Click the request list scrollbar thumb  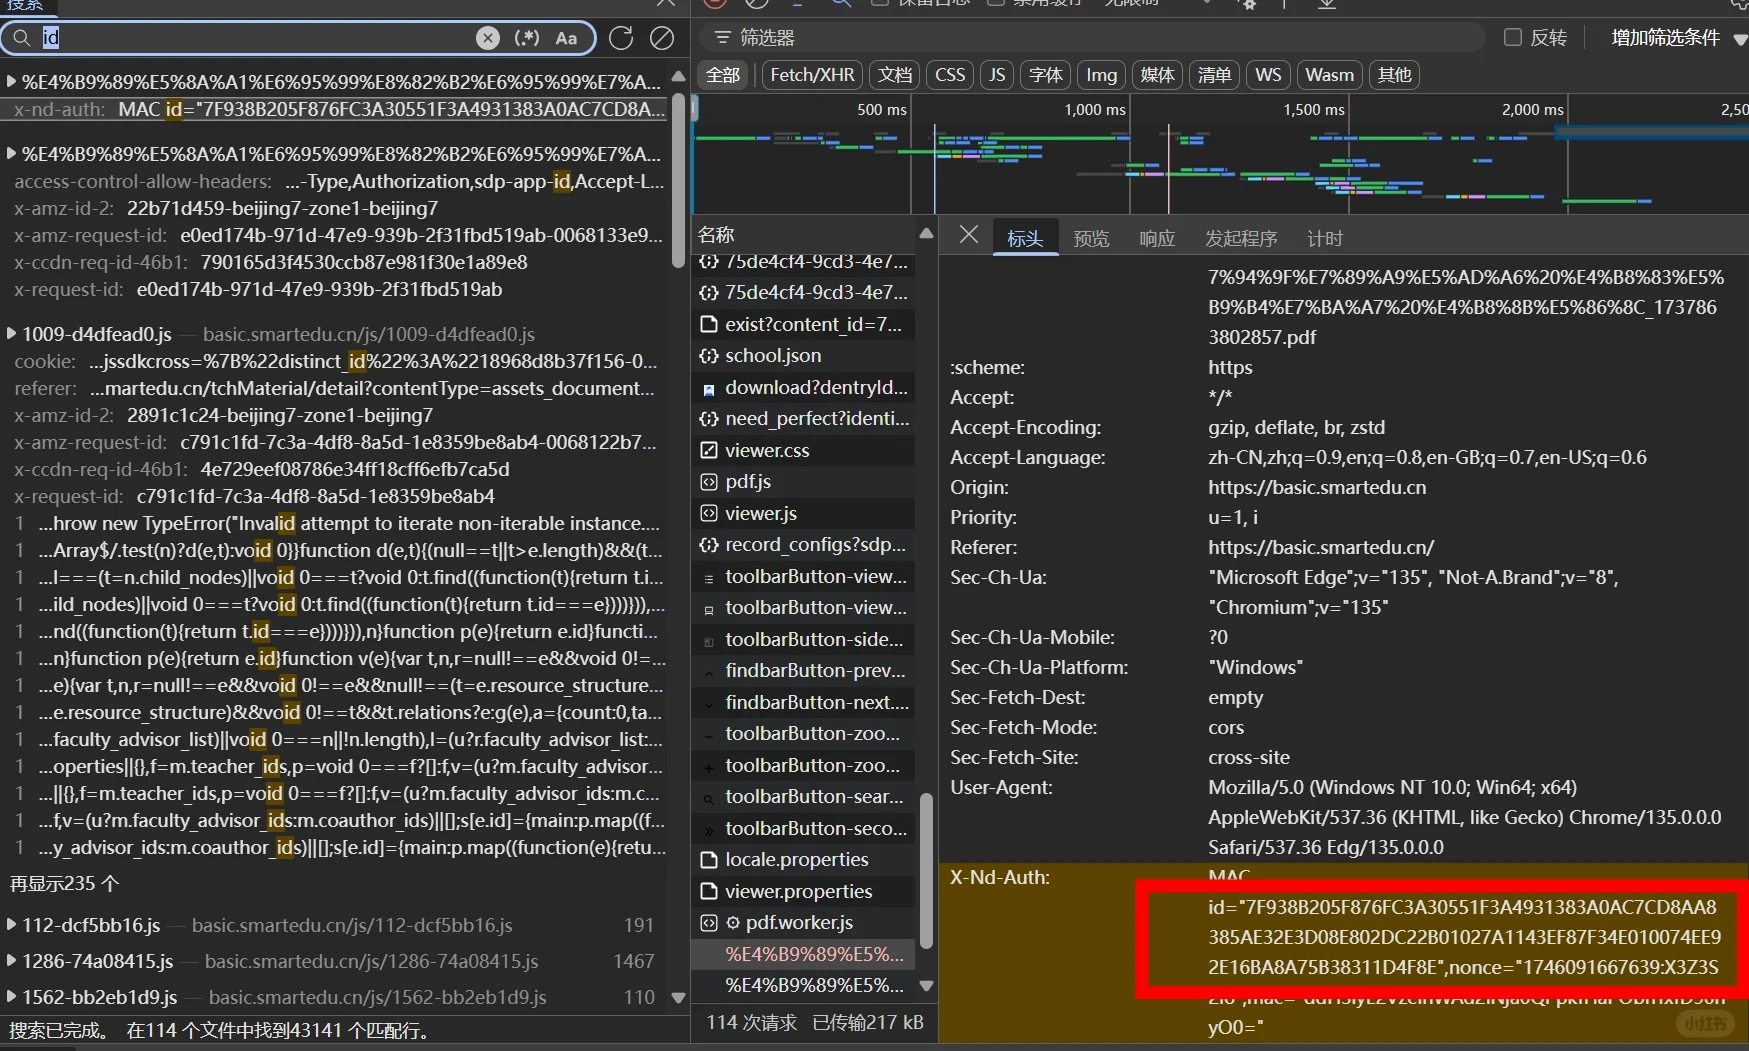click(x=926, y=870)
